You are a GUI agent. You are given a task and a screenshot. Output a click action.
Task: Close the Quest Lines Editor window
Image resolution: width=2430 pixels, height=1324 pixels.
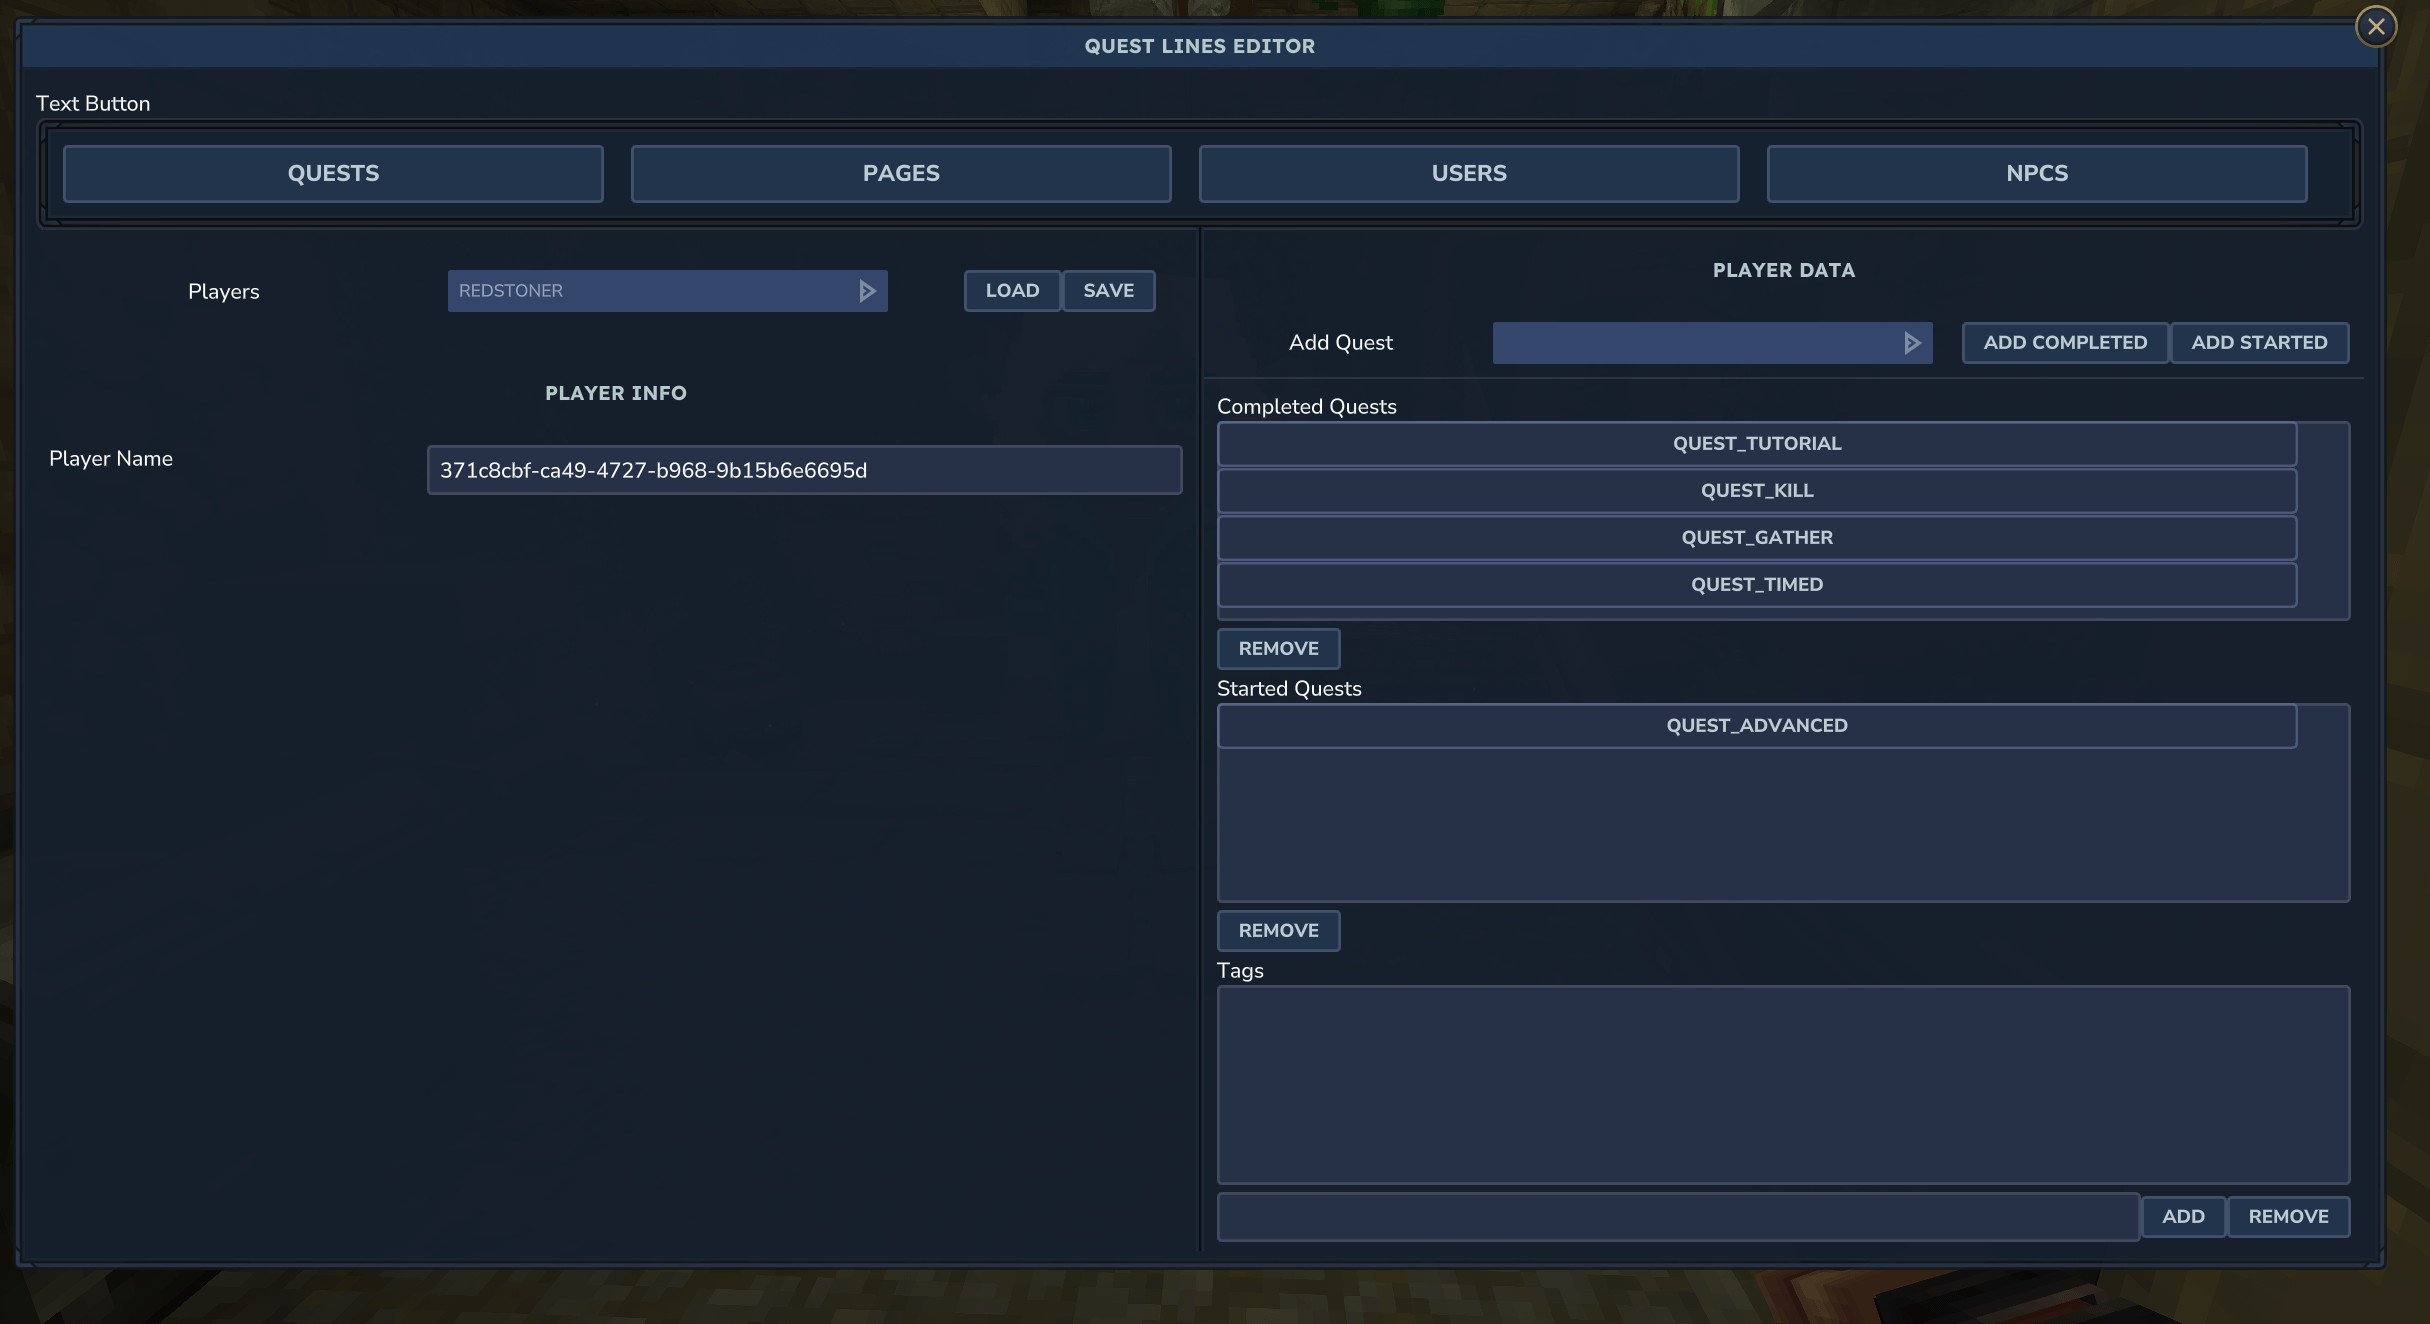pyautogui.click(x=2376, y=27)
